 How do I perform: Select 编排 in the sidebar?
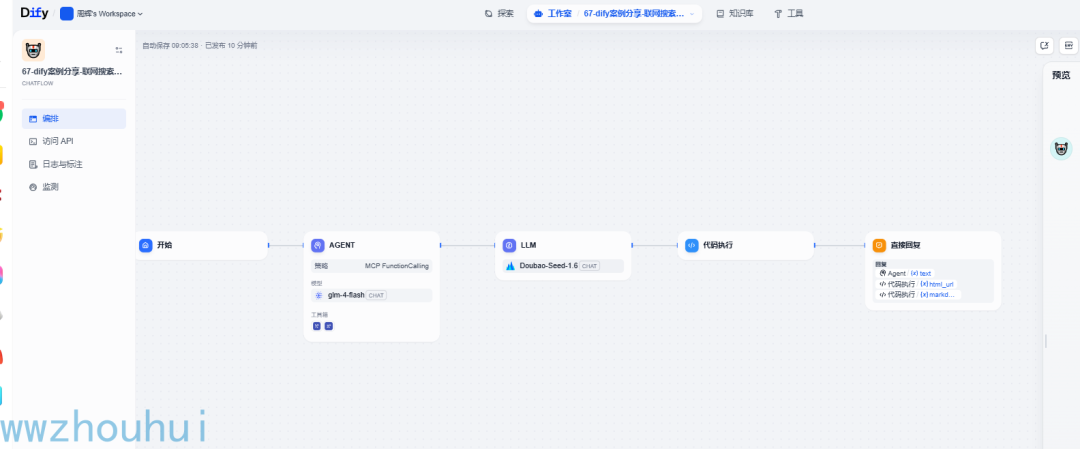click(x=74, y=118)
